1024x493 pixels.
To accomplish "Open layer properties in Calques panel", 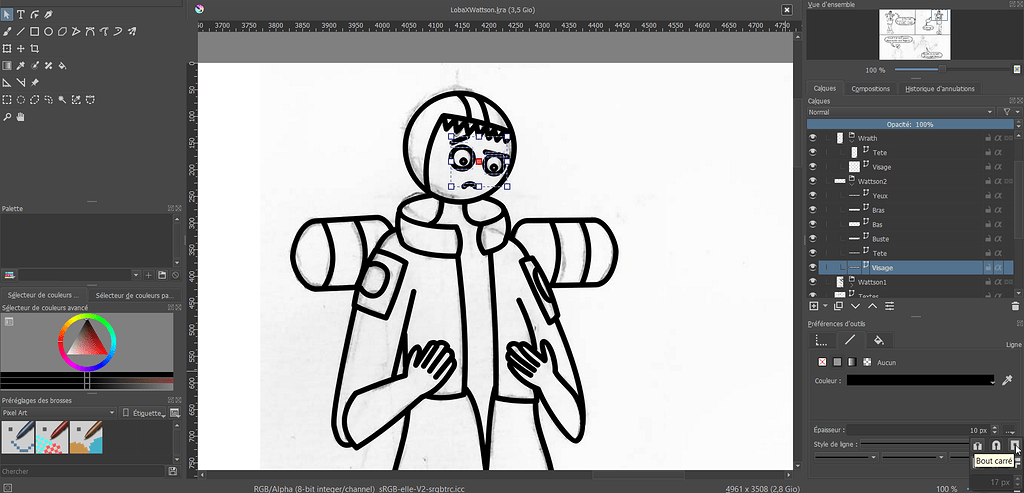I will point(889,306).
